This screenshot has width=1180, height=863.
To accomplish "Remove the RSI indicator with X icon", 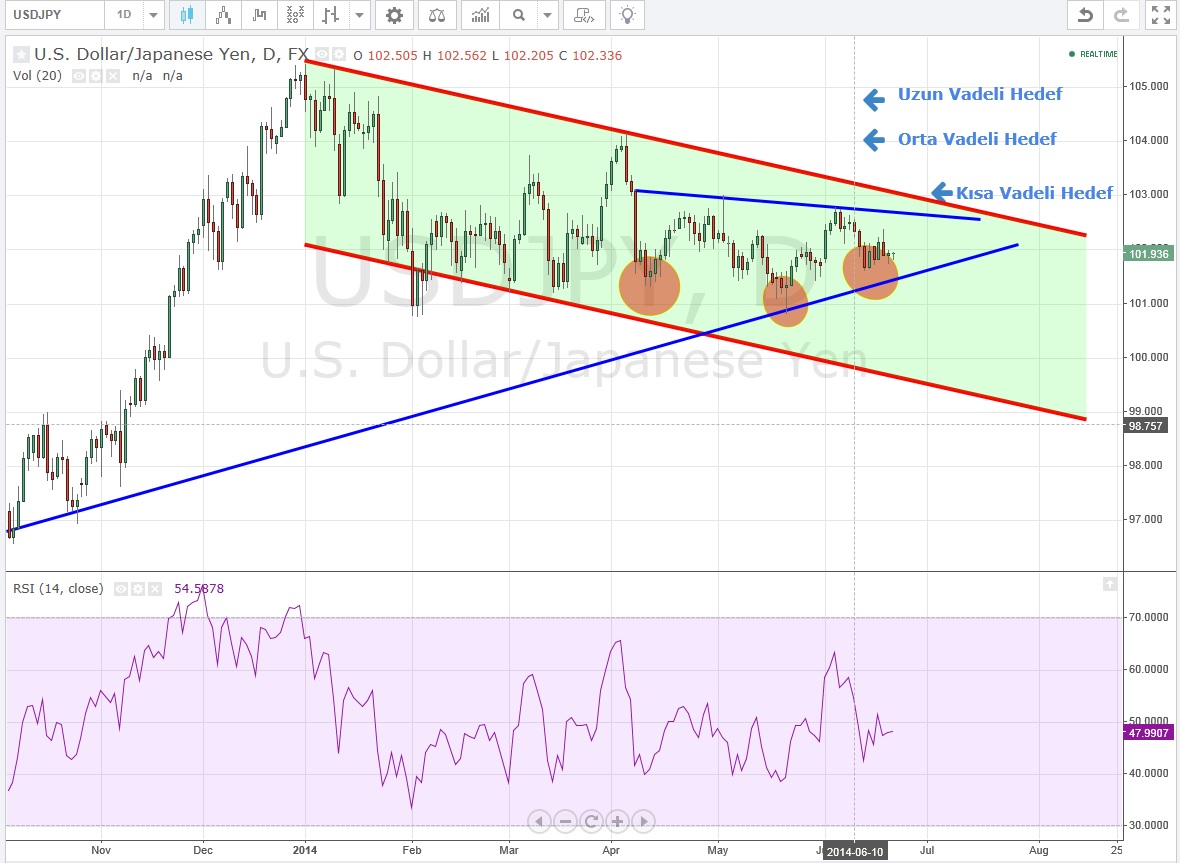I will 155,589.
